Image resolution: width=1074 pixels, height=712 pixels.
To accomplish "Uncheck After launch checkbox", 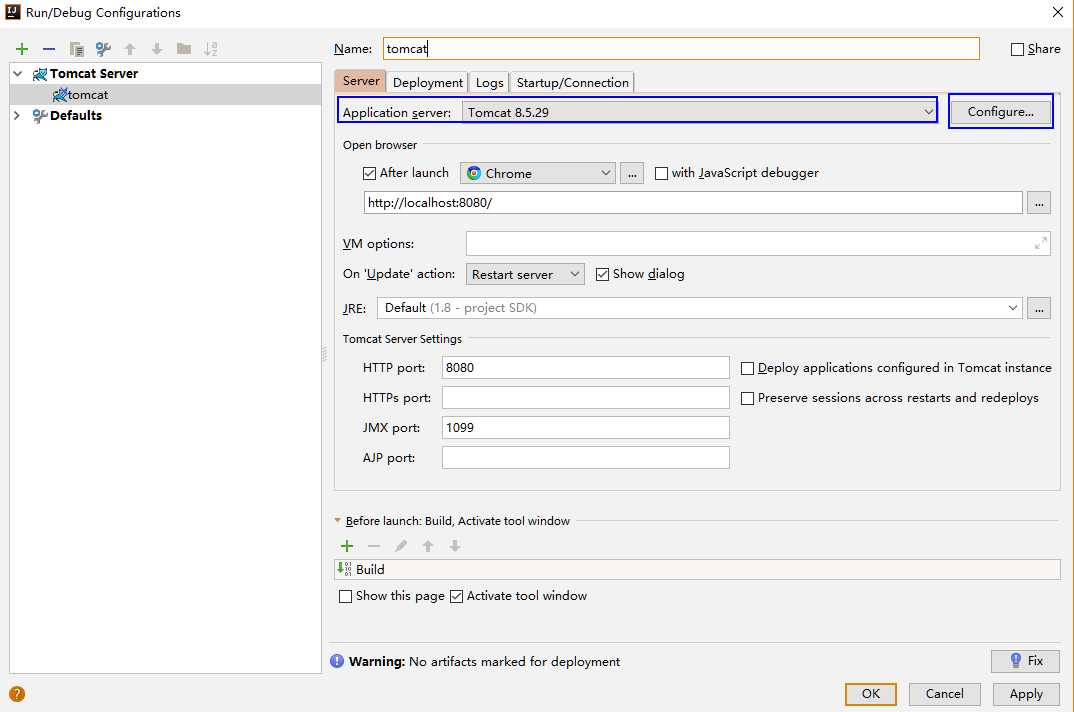I will pos(369,173).
